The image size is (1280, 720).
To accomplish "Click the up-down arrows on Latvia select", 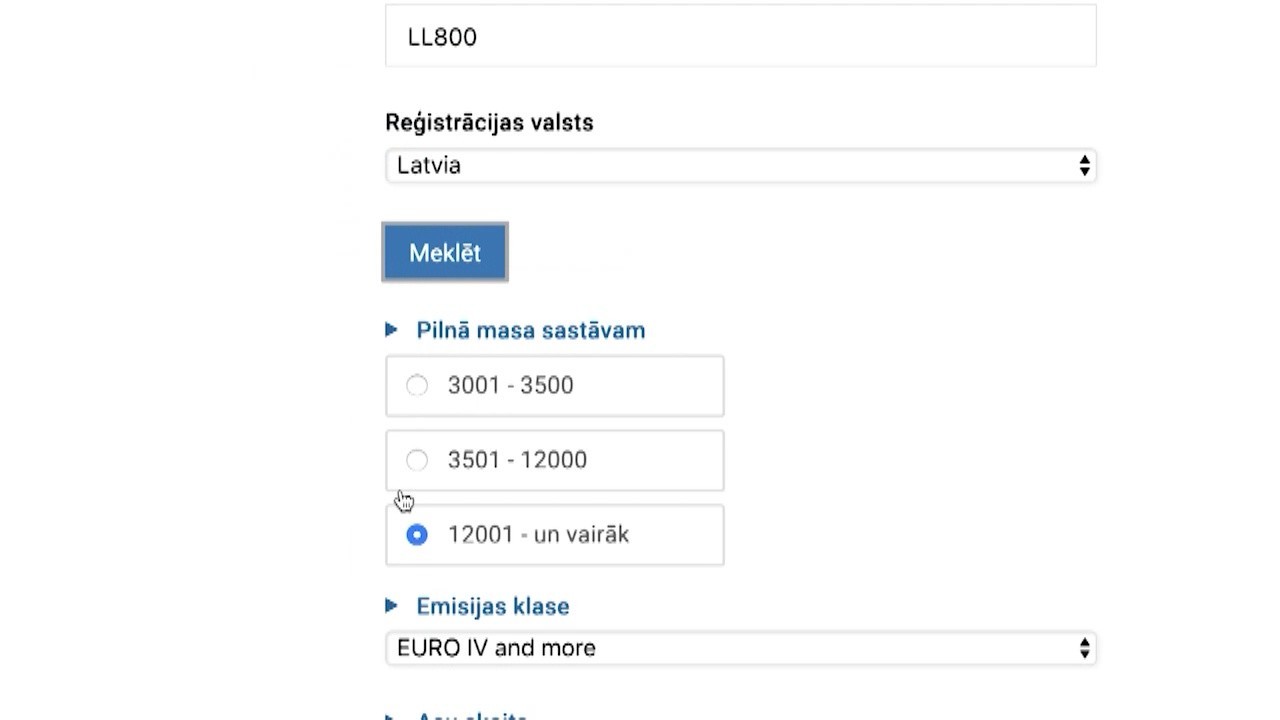I will [x=1084, y=166].
